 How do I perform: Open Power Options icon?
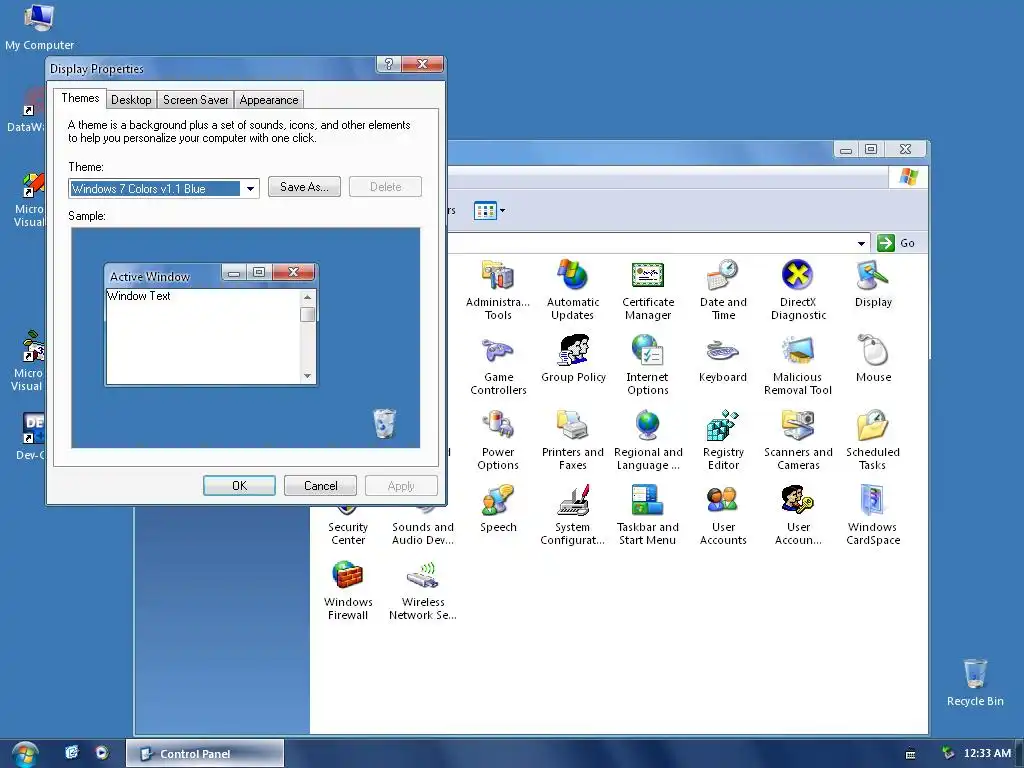coord(498,440)
